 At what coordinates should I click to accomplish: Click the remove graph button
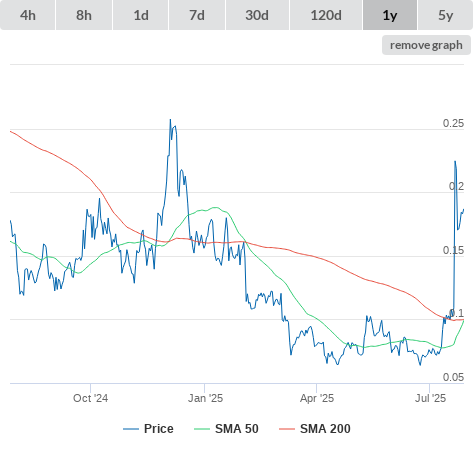pos(426,45)
